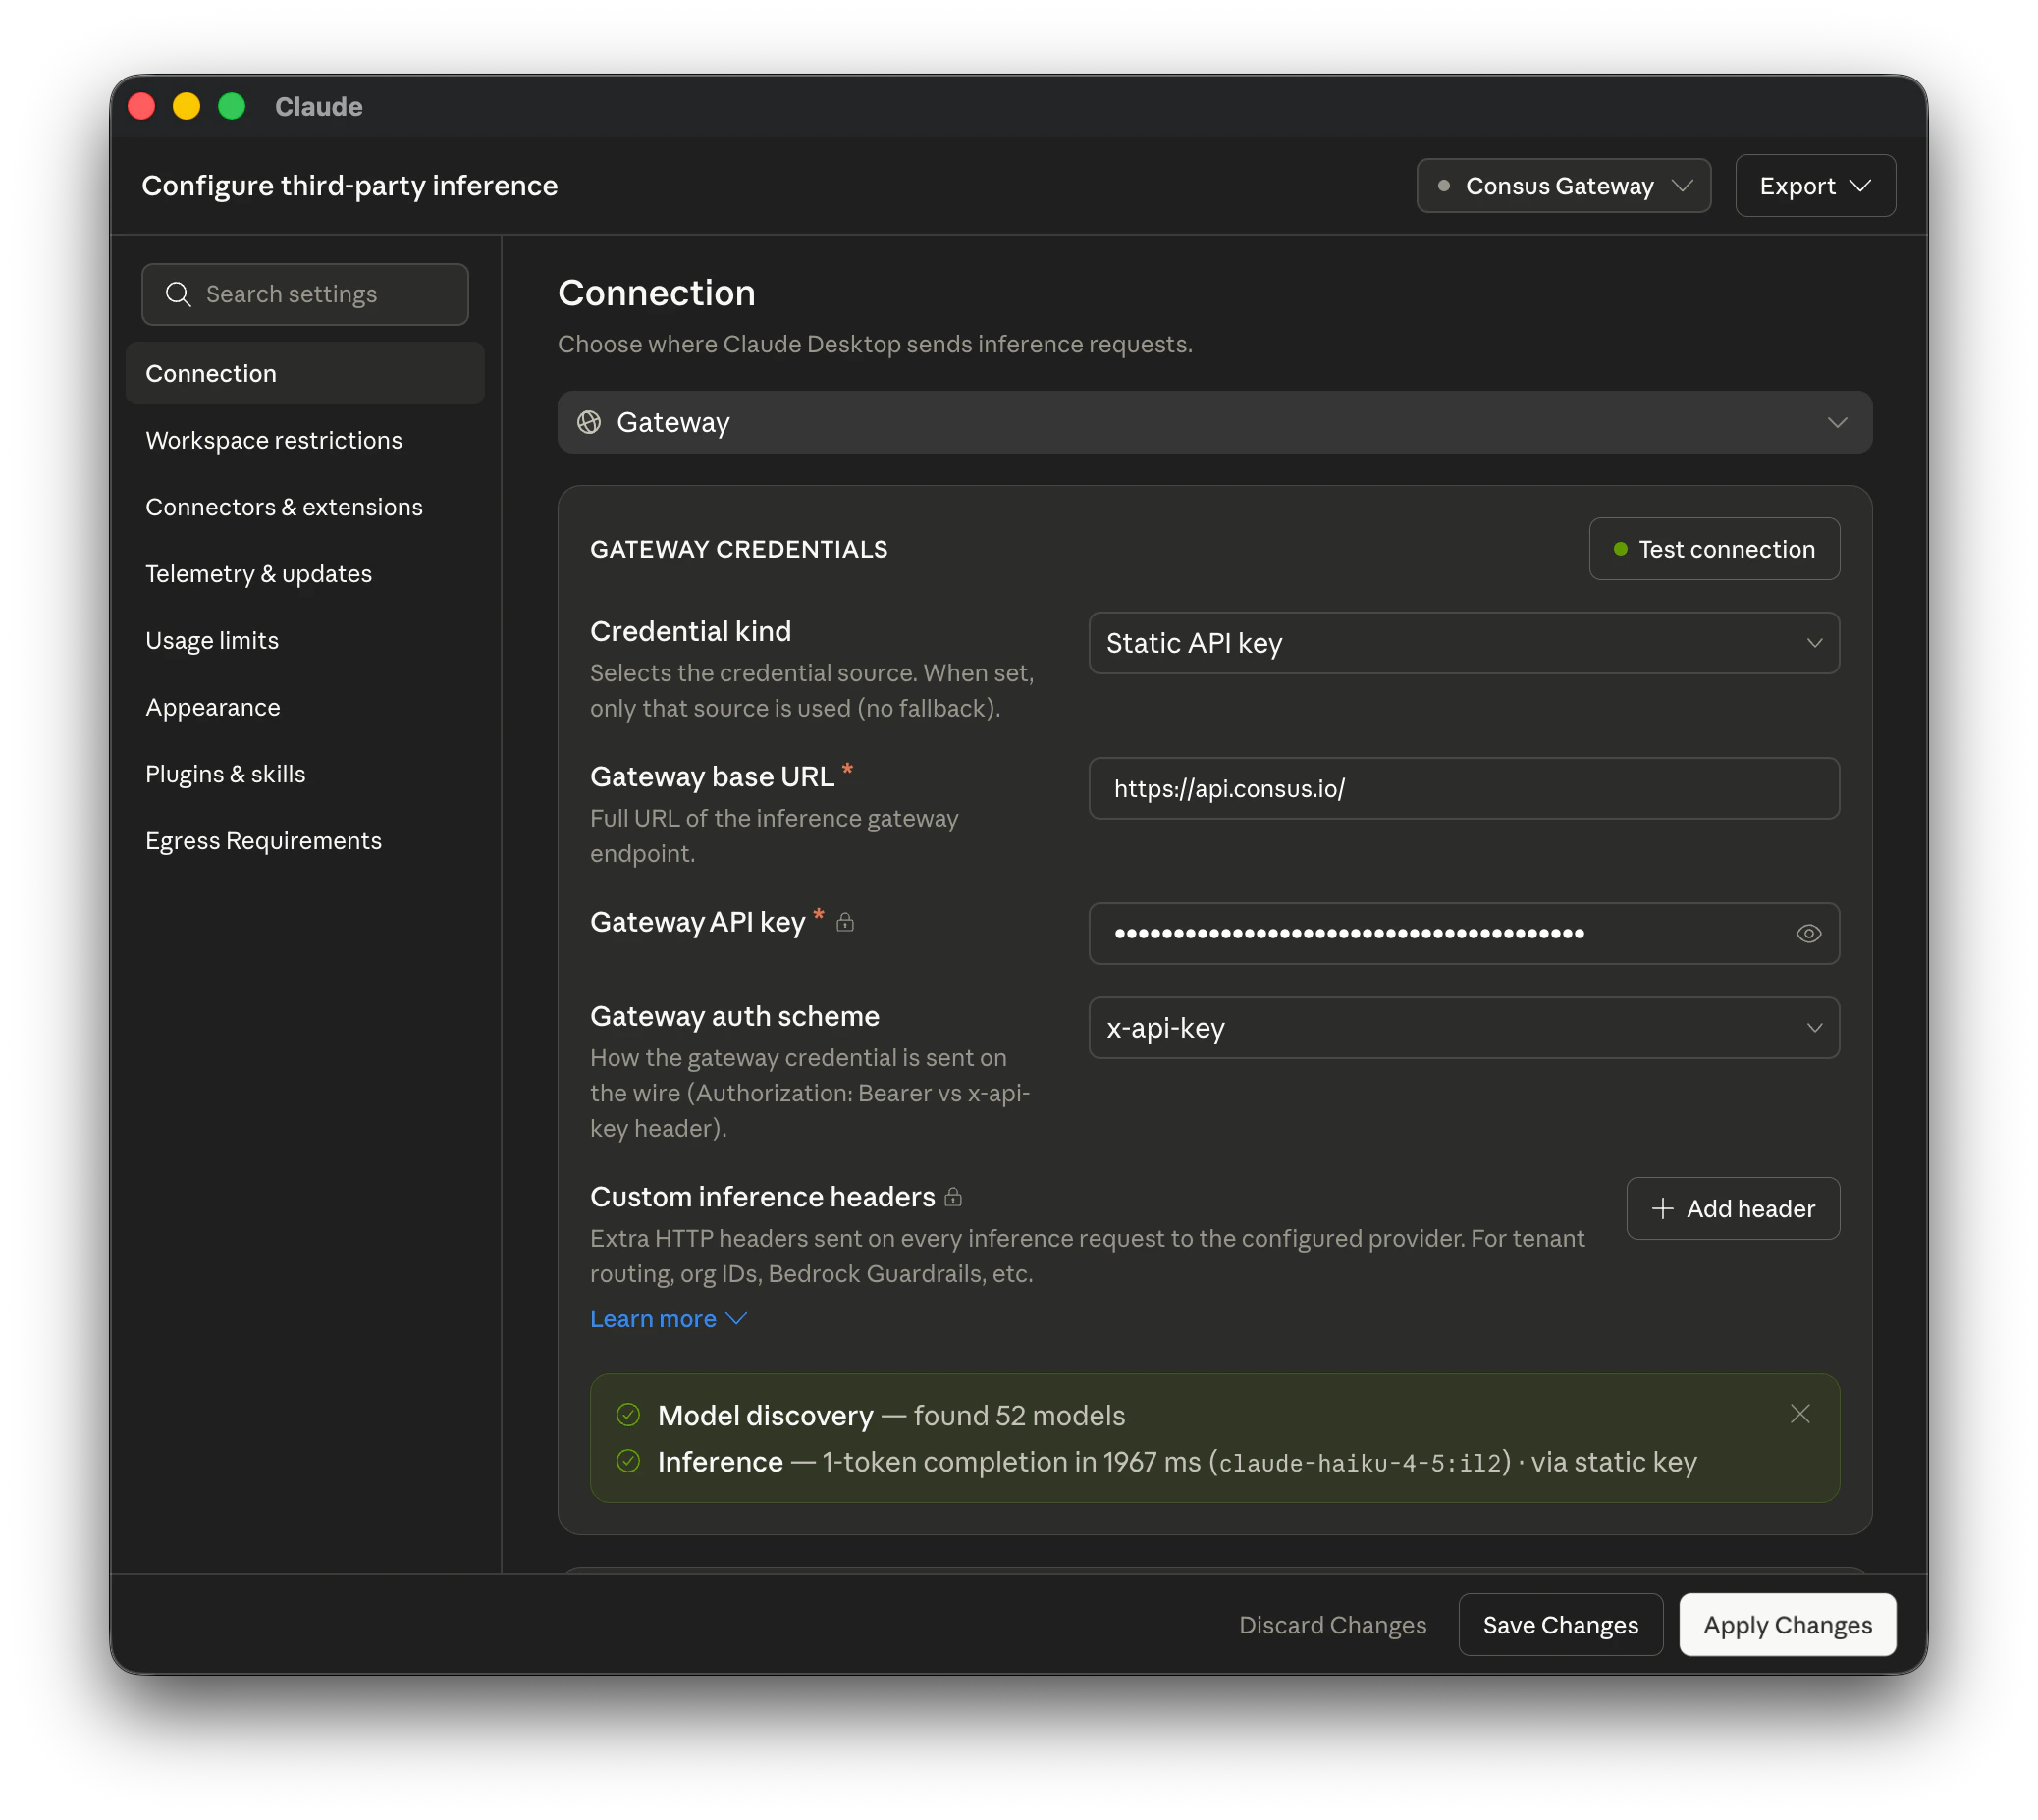2038x1820 pixels.
Task: Click 'Configure third-party inference' title
Action: pos(349,186)
